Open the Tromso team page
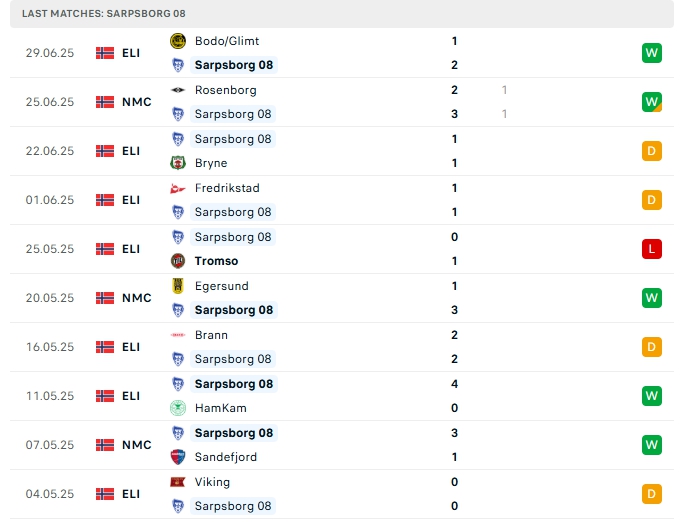685x522 pixels. pos(216,261)
